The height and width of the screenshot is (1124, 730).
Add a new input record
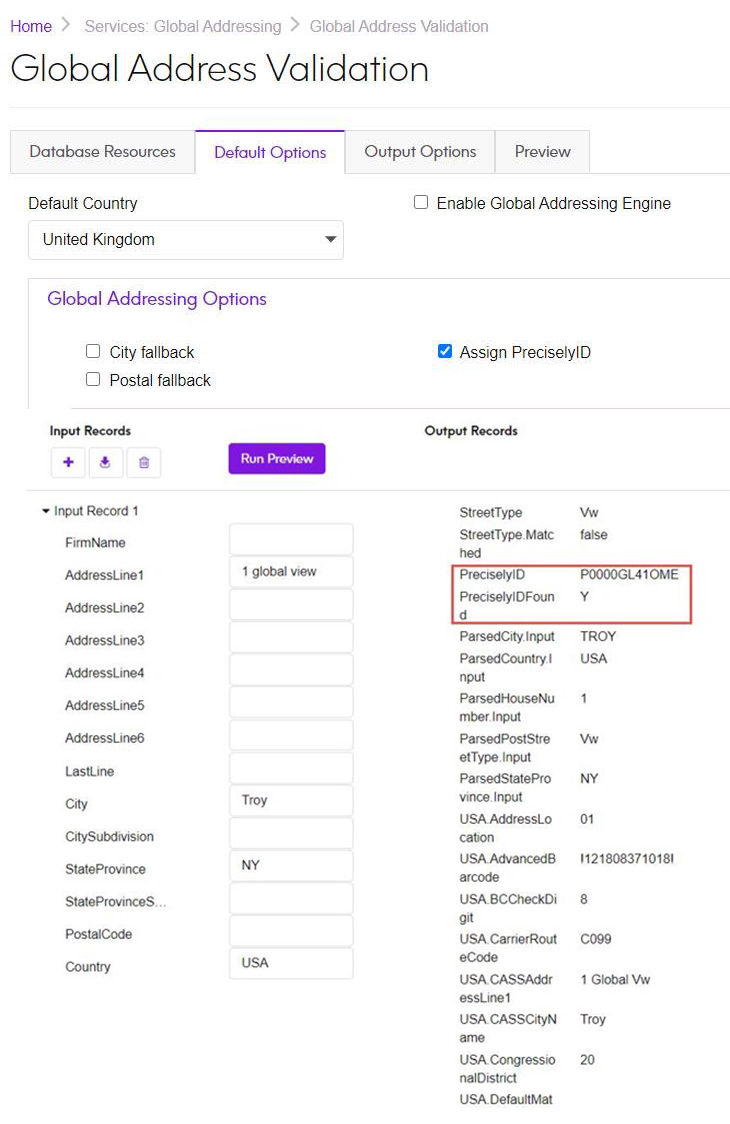coord(67,462)
